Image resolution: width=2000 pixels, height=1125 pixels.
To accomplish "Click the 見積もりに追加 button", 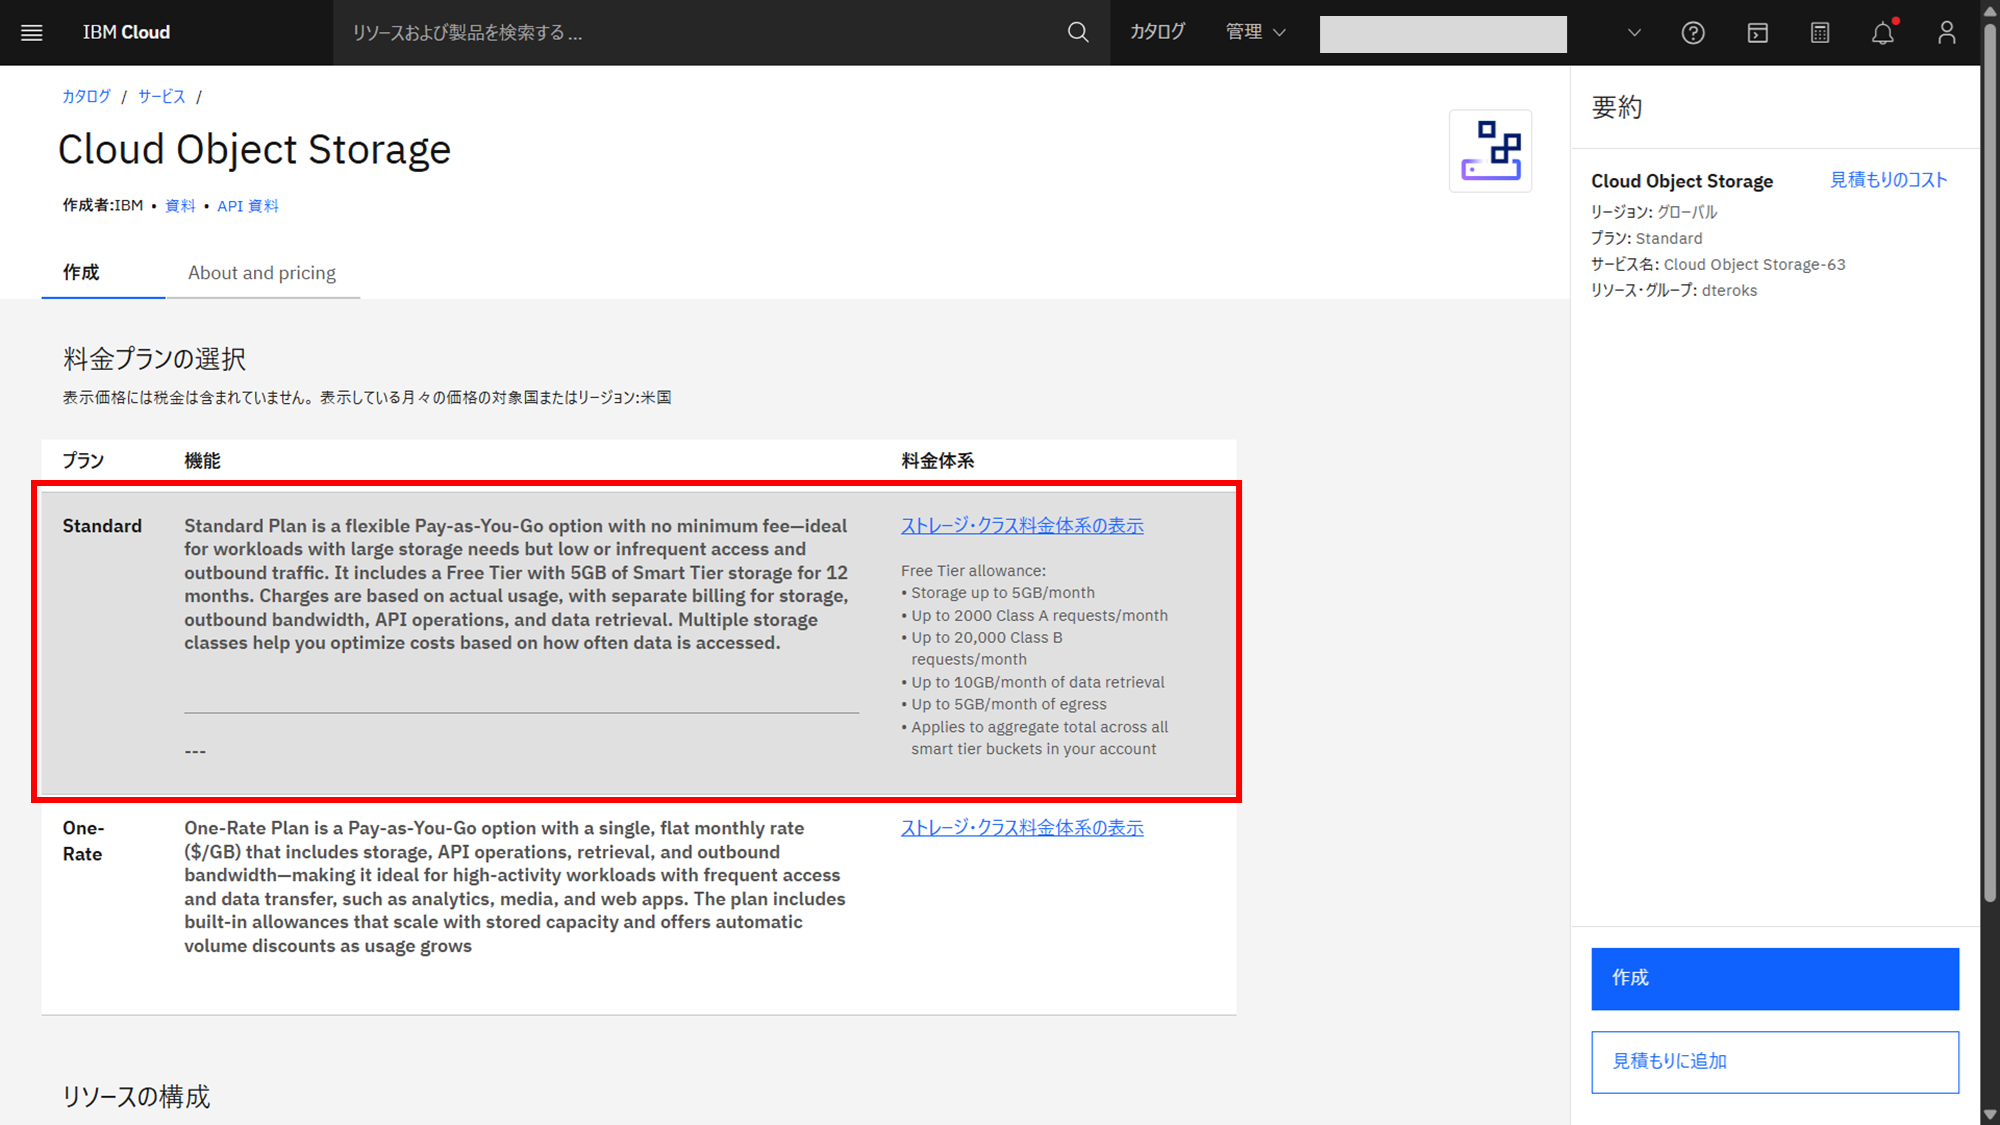I will [1774, 1062].
